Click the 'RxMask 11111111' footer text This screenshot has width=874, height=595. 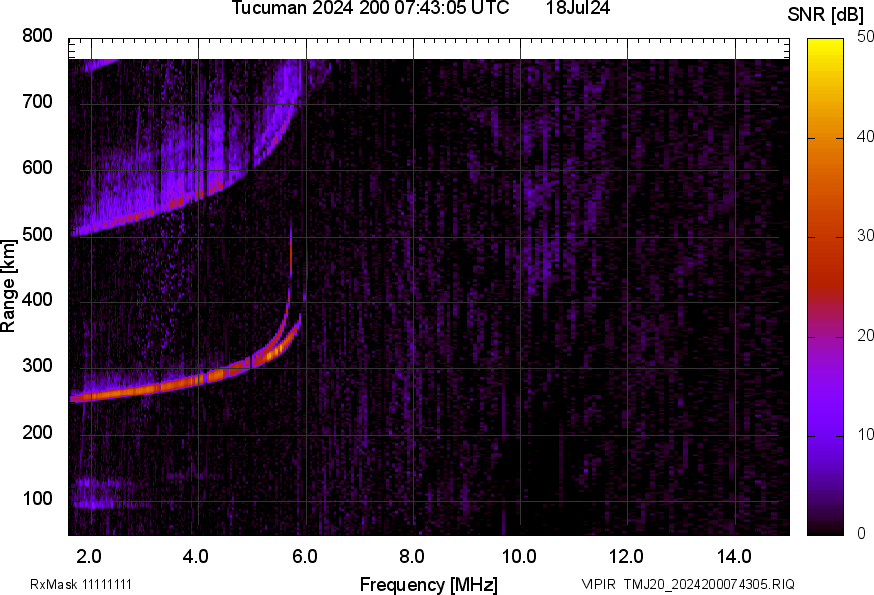point(81,584)
